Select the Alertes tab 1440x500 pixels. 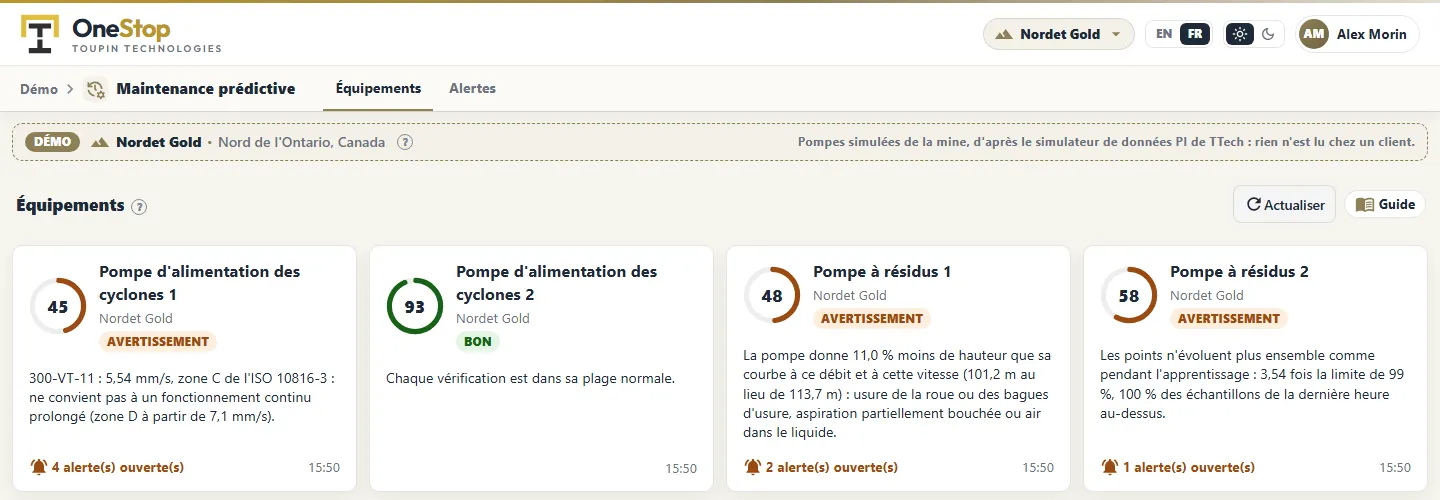472,88
